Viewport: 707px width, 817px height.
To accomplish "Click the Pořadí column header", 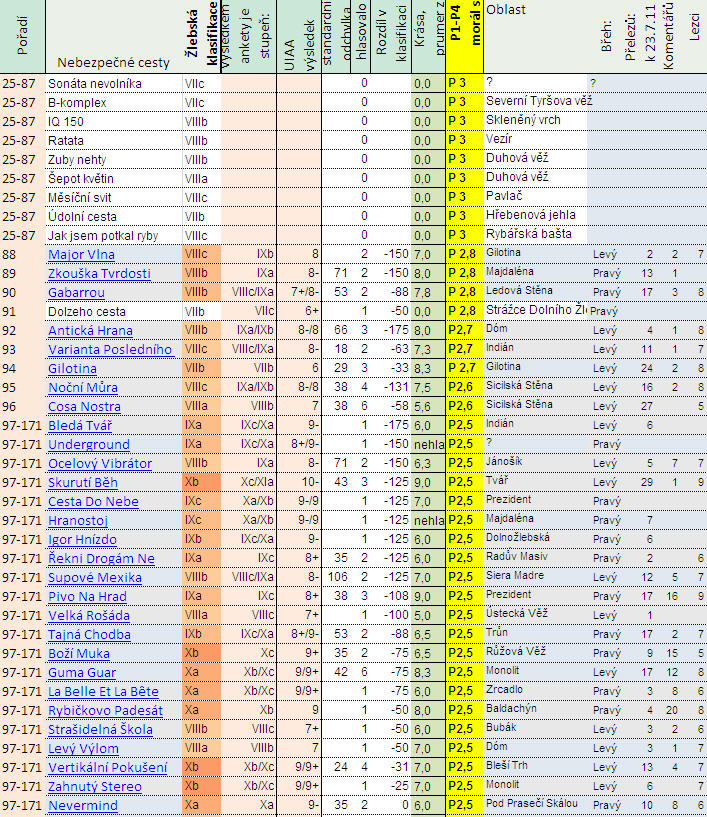I will coord(11,37).
